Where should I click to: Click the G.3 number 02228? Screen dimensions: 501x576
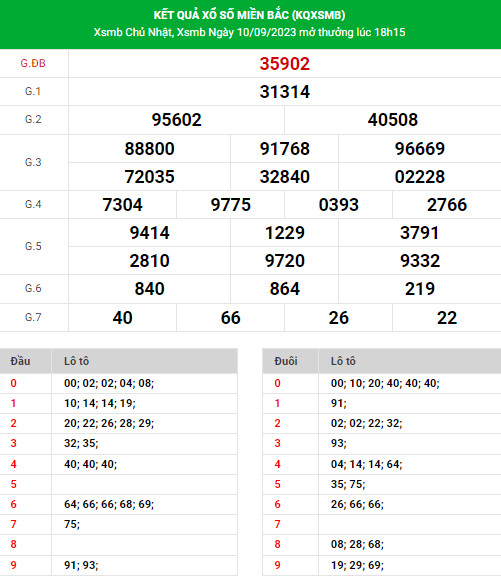coord(420,177)
